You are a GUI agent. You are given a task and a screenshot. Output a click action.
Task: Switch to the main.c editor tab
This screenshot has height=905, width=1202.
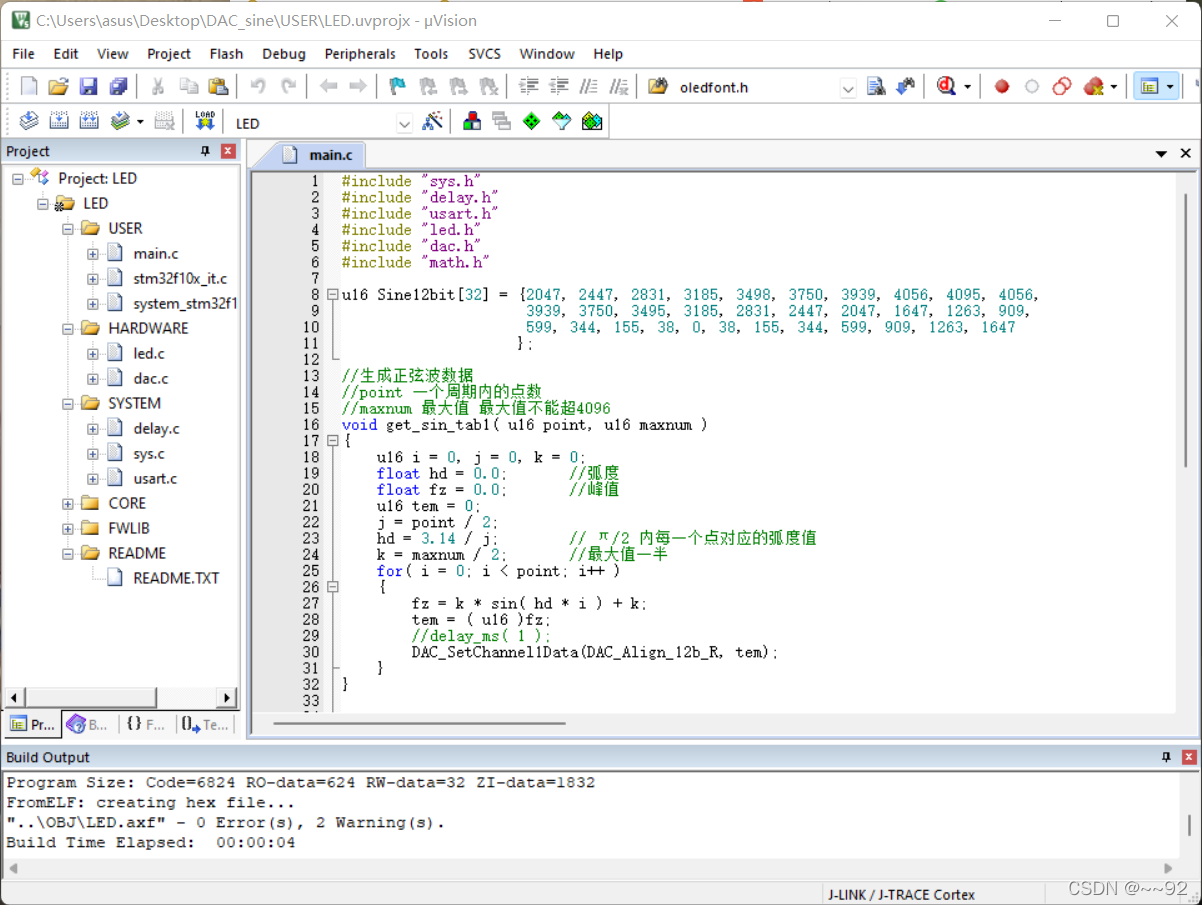pyautogui.click(x=318, y=155)
